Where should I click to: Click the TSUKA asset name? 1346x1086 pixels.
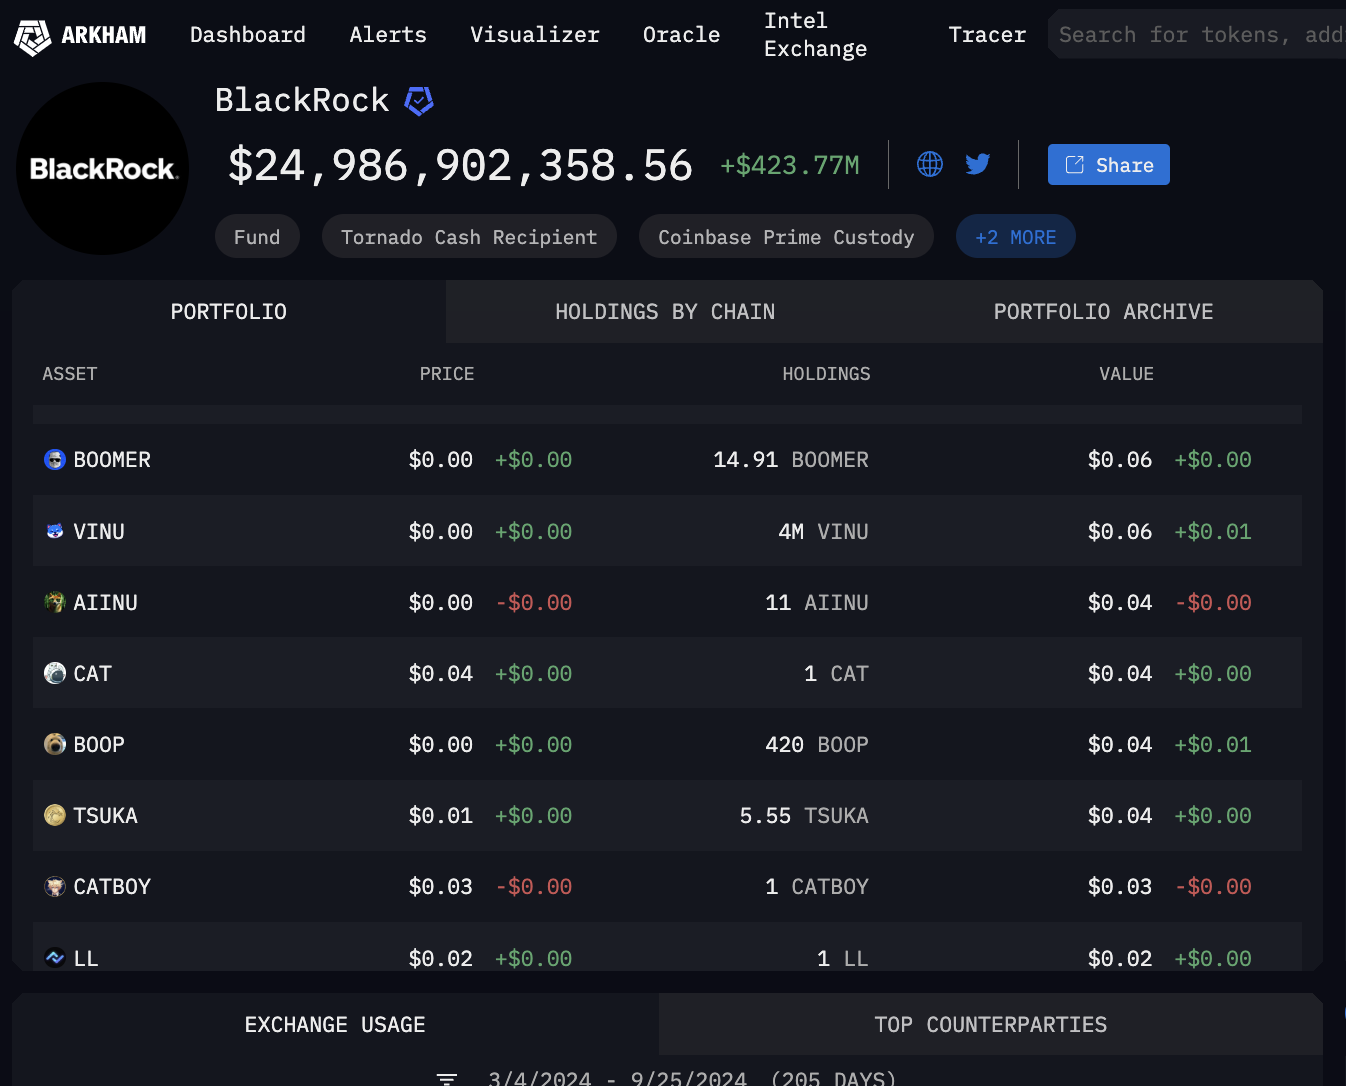[106, 815]
